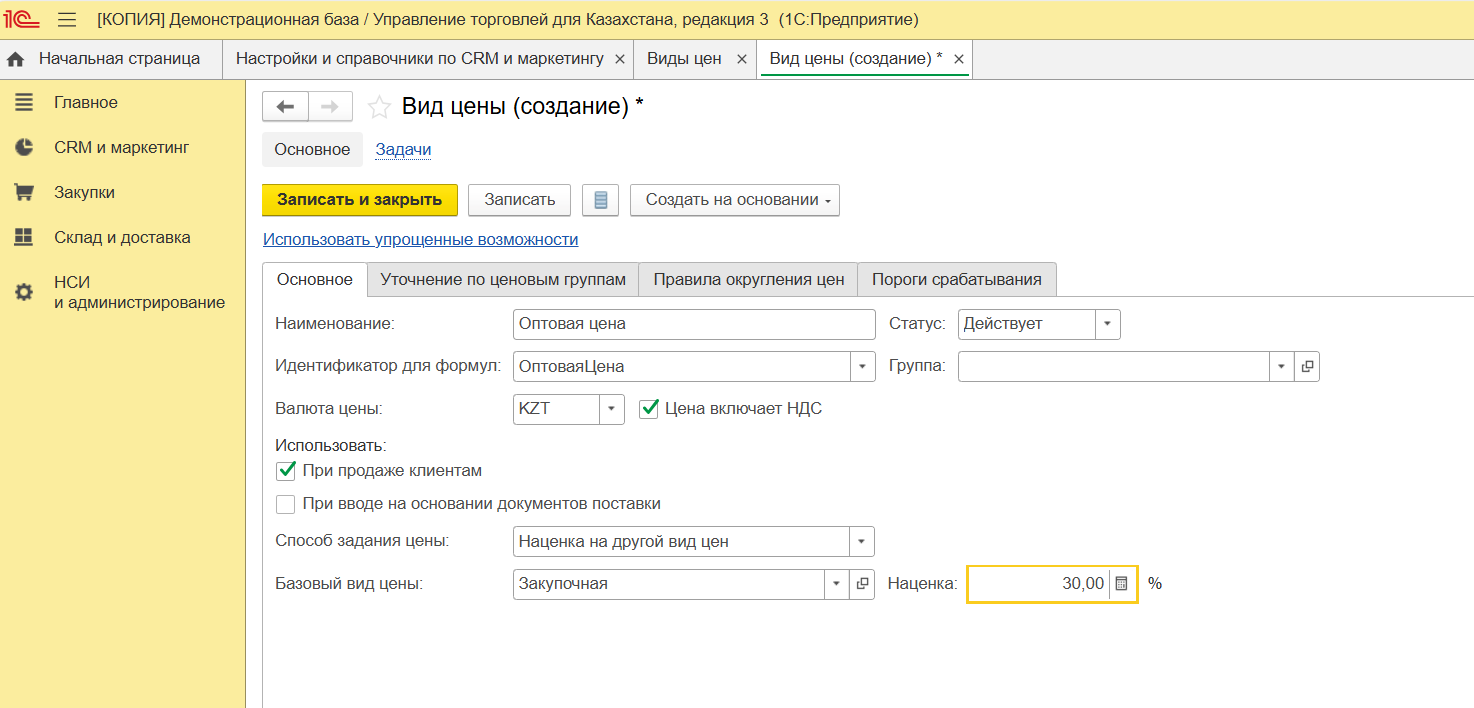
Task: Open Базовый вид цены record via open button
Action: click(862, 584)
